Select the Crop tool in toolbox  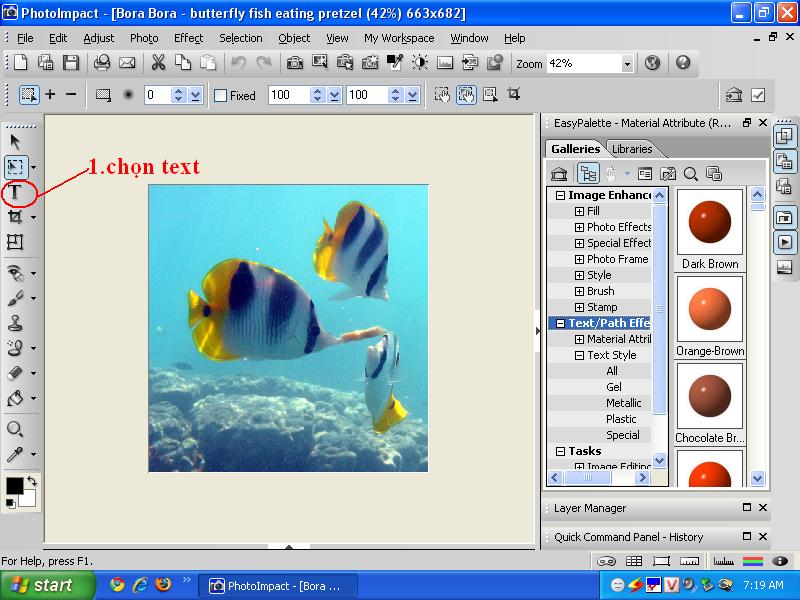[x=15, y=217]
